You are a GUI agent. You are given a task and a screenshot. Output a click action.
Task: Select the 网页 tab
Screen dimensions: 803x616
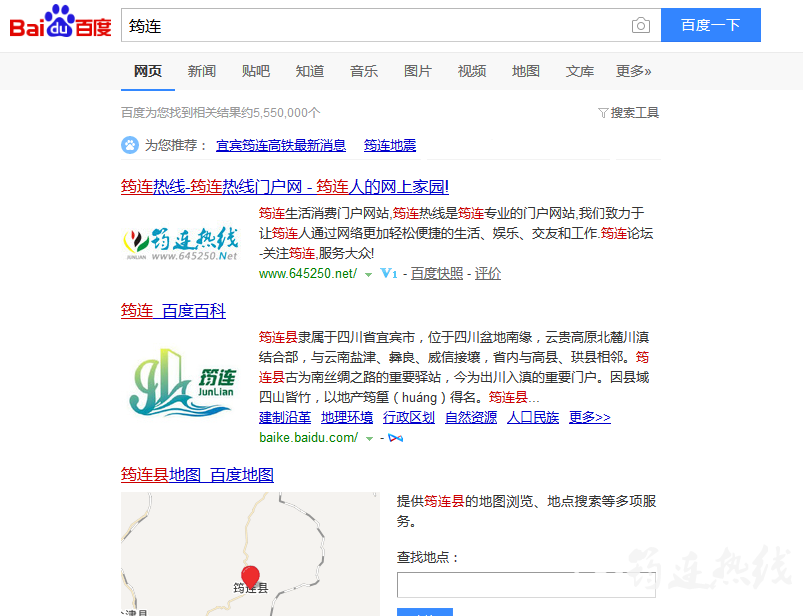[148, 71]
